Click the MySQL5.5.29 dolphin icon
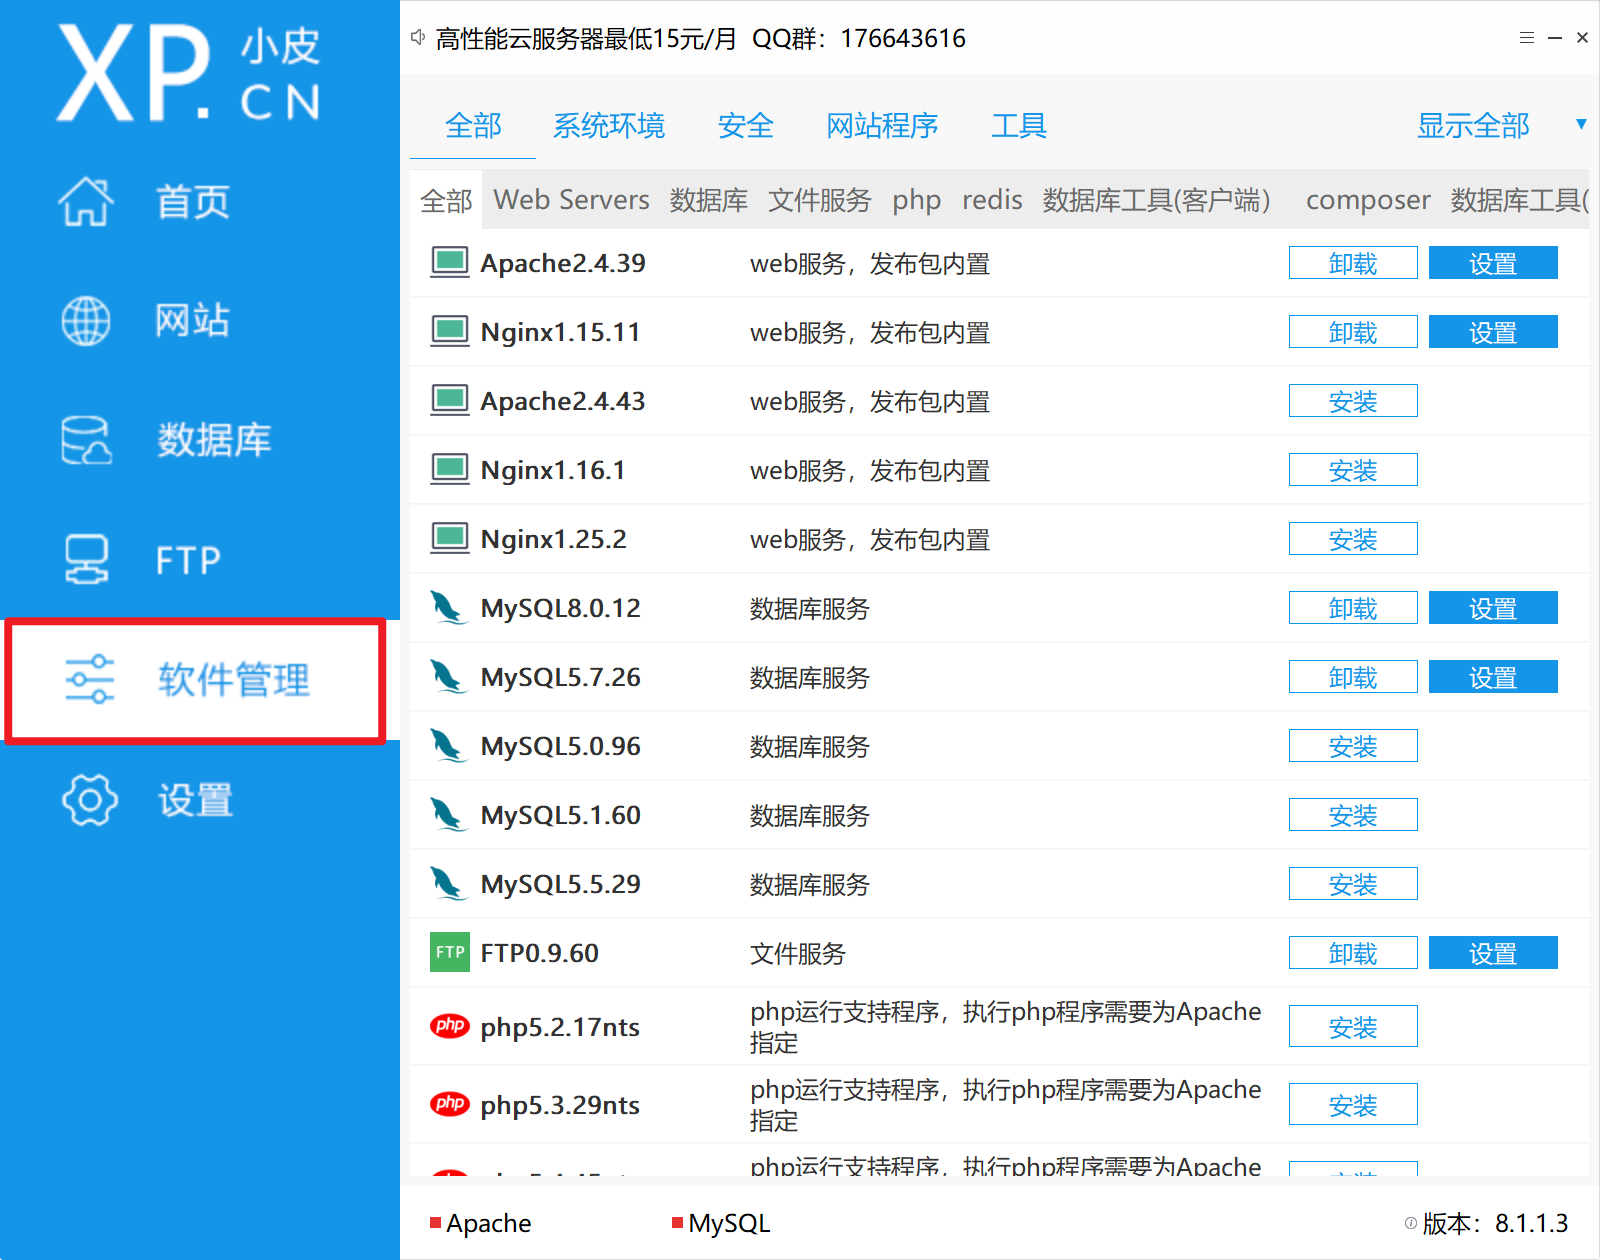The image size is (1600, 1260). coord(448,884)
